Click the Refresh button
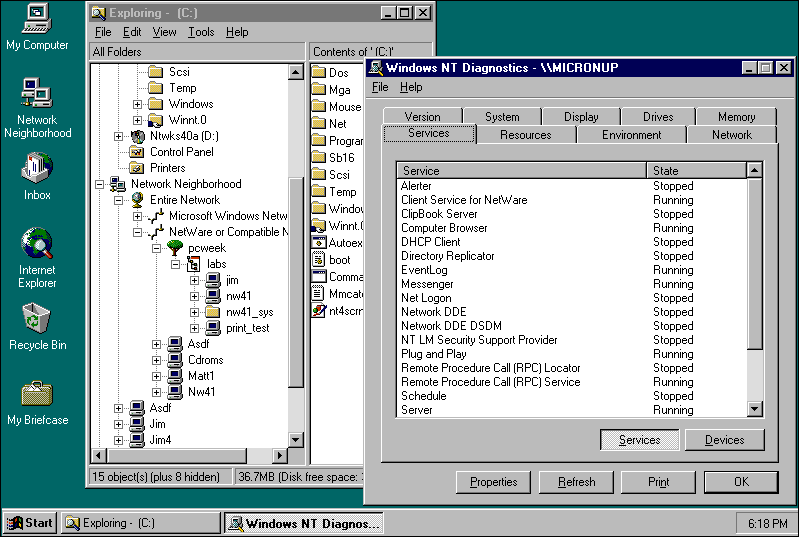Viewport: 799px width, 537px height. click(576, 482)
